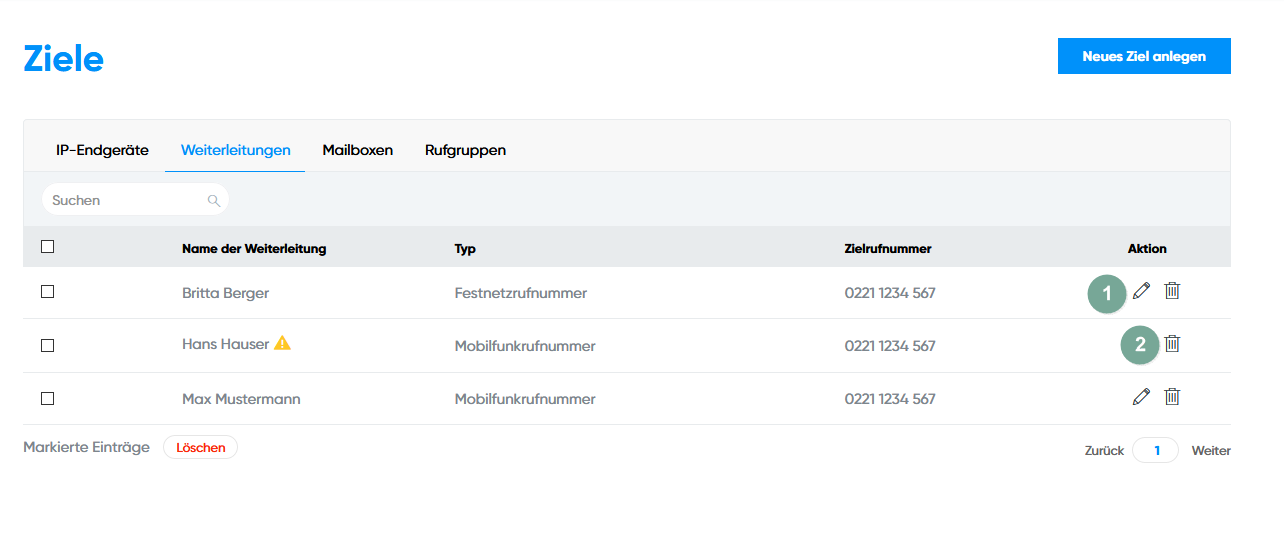The image size is (1284, 535).
Task: Switch to the IP-Endgeräte tab
Action: click(102, 150)
